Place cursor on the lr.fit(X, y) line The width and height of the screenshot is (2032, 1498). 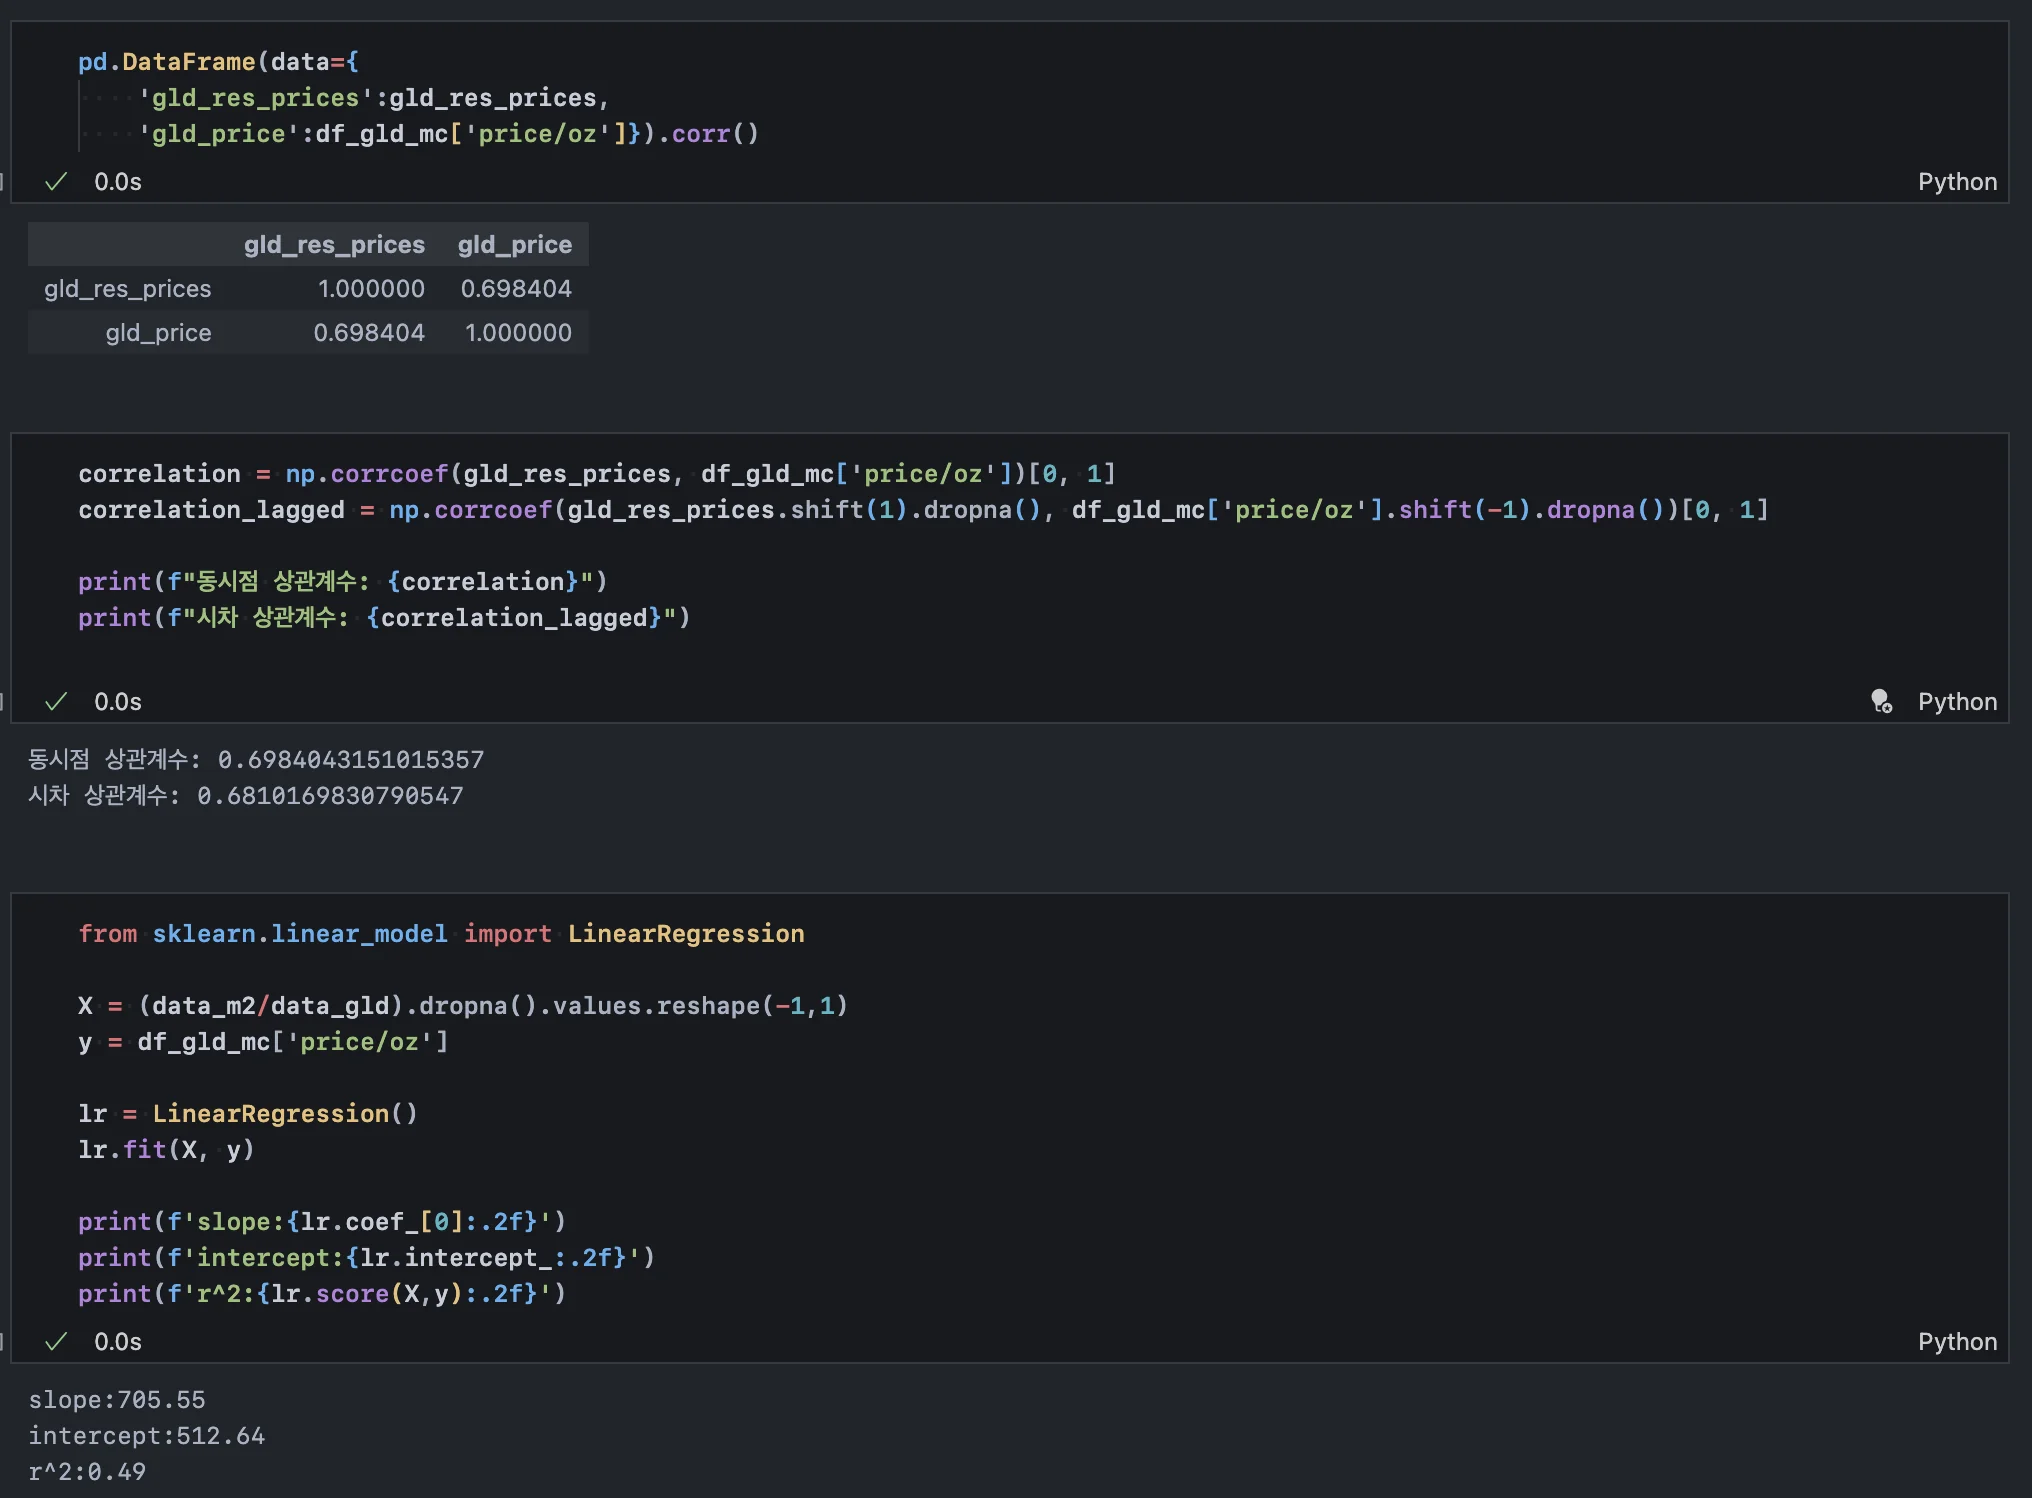pos(166,1150)
